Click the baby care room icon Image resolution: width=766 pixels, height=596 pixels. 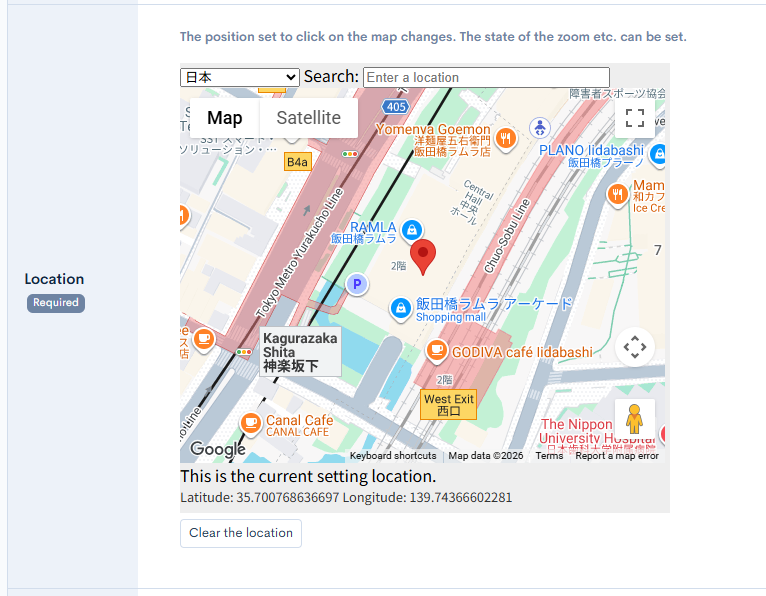coord(540,128)
